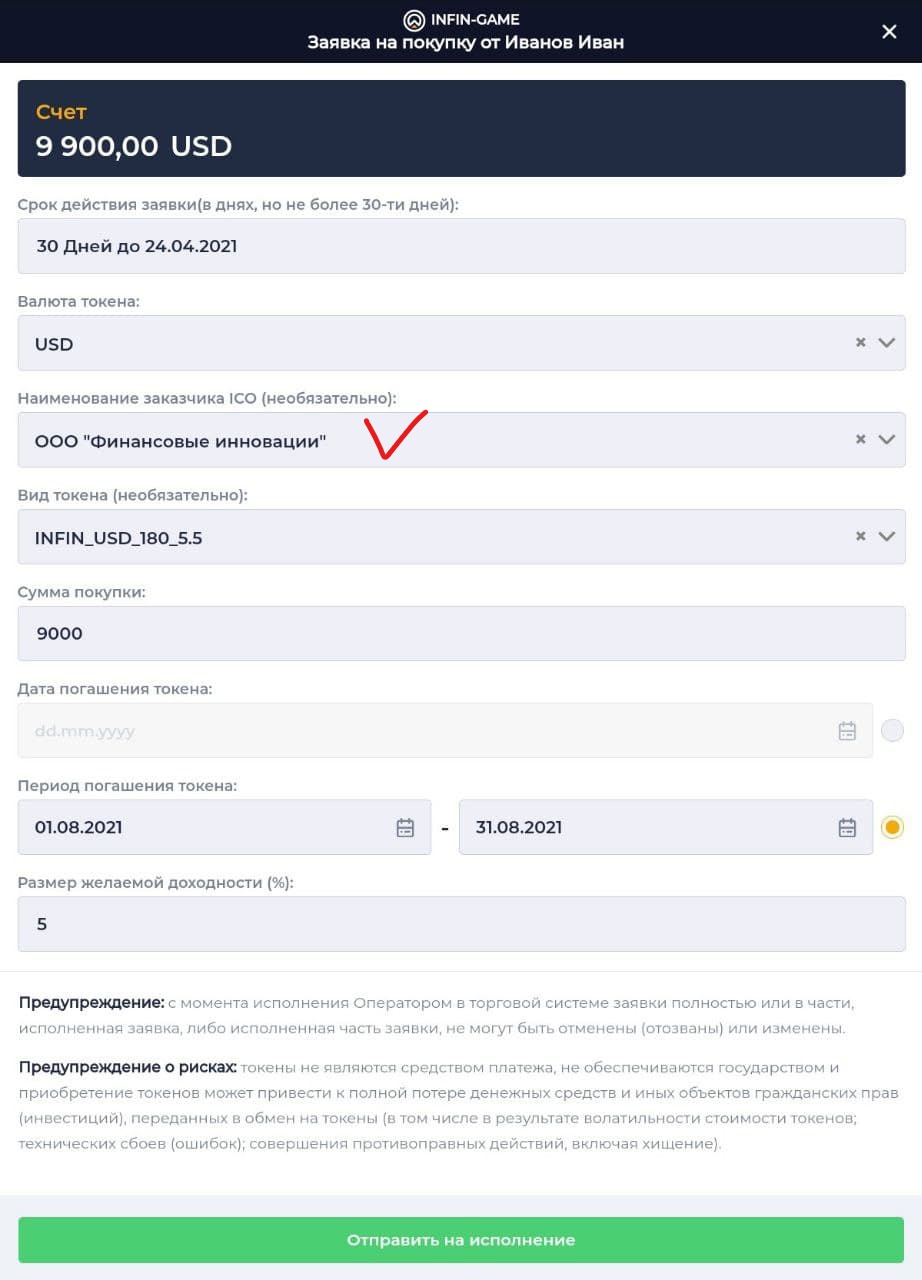
Task: Open calendar for period start 01.08.2021
Action: tap(405, 827)
